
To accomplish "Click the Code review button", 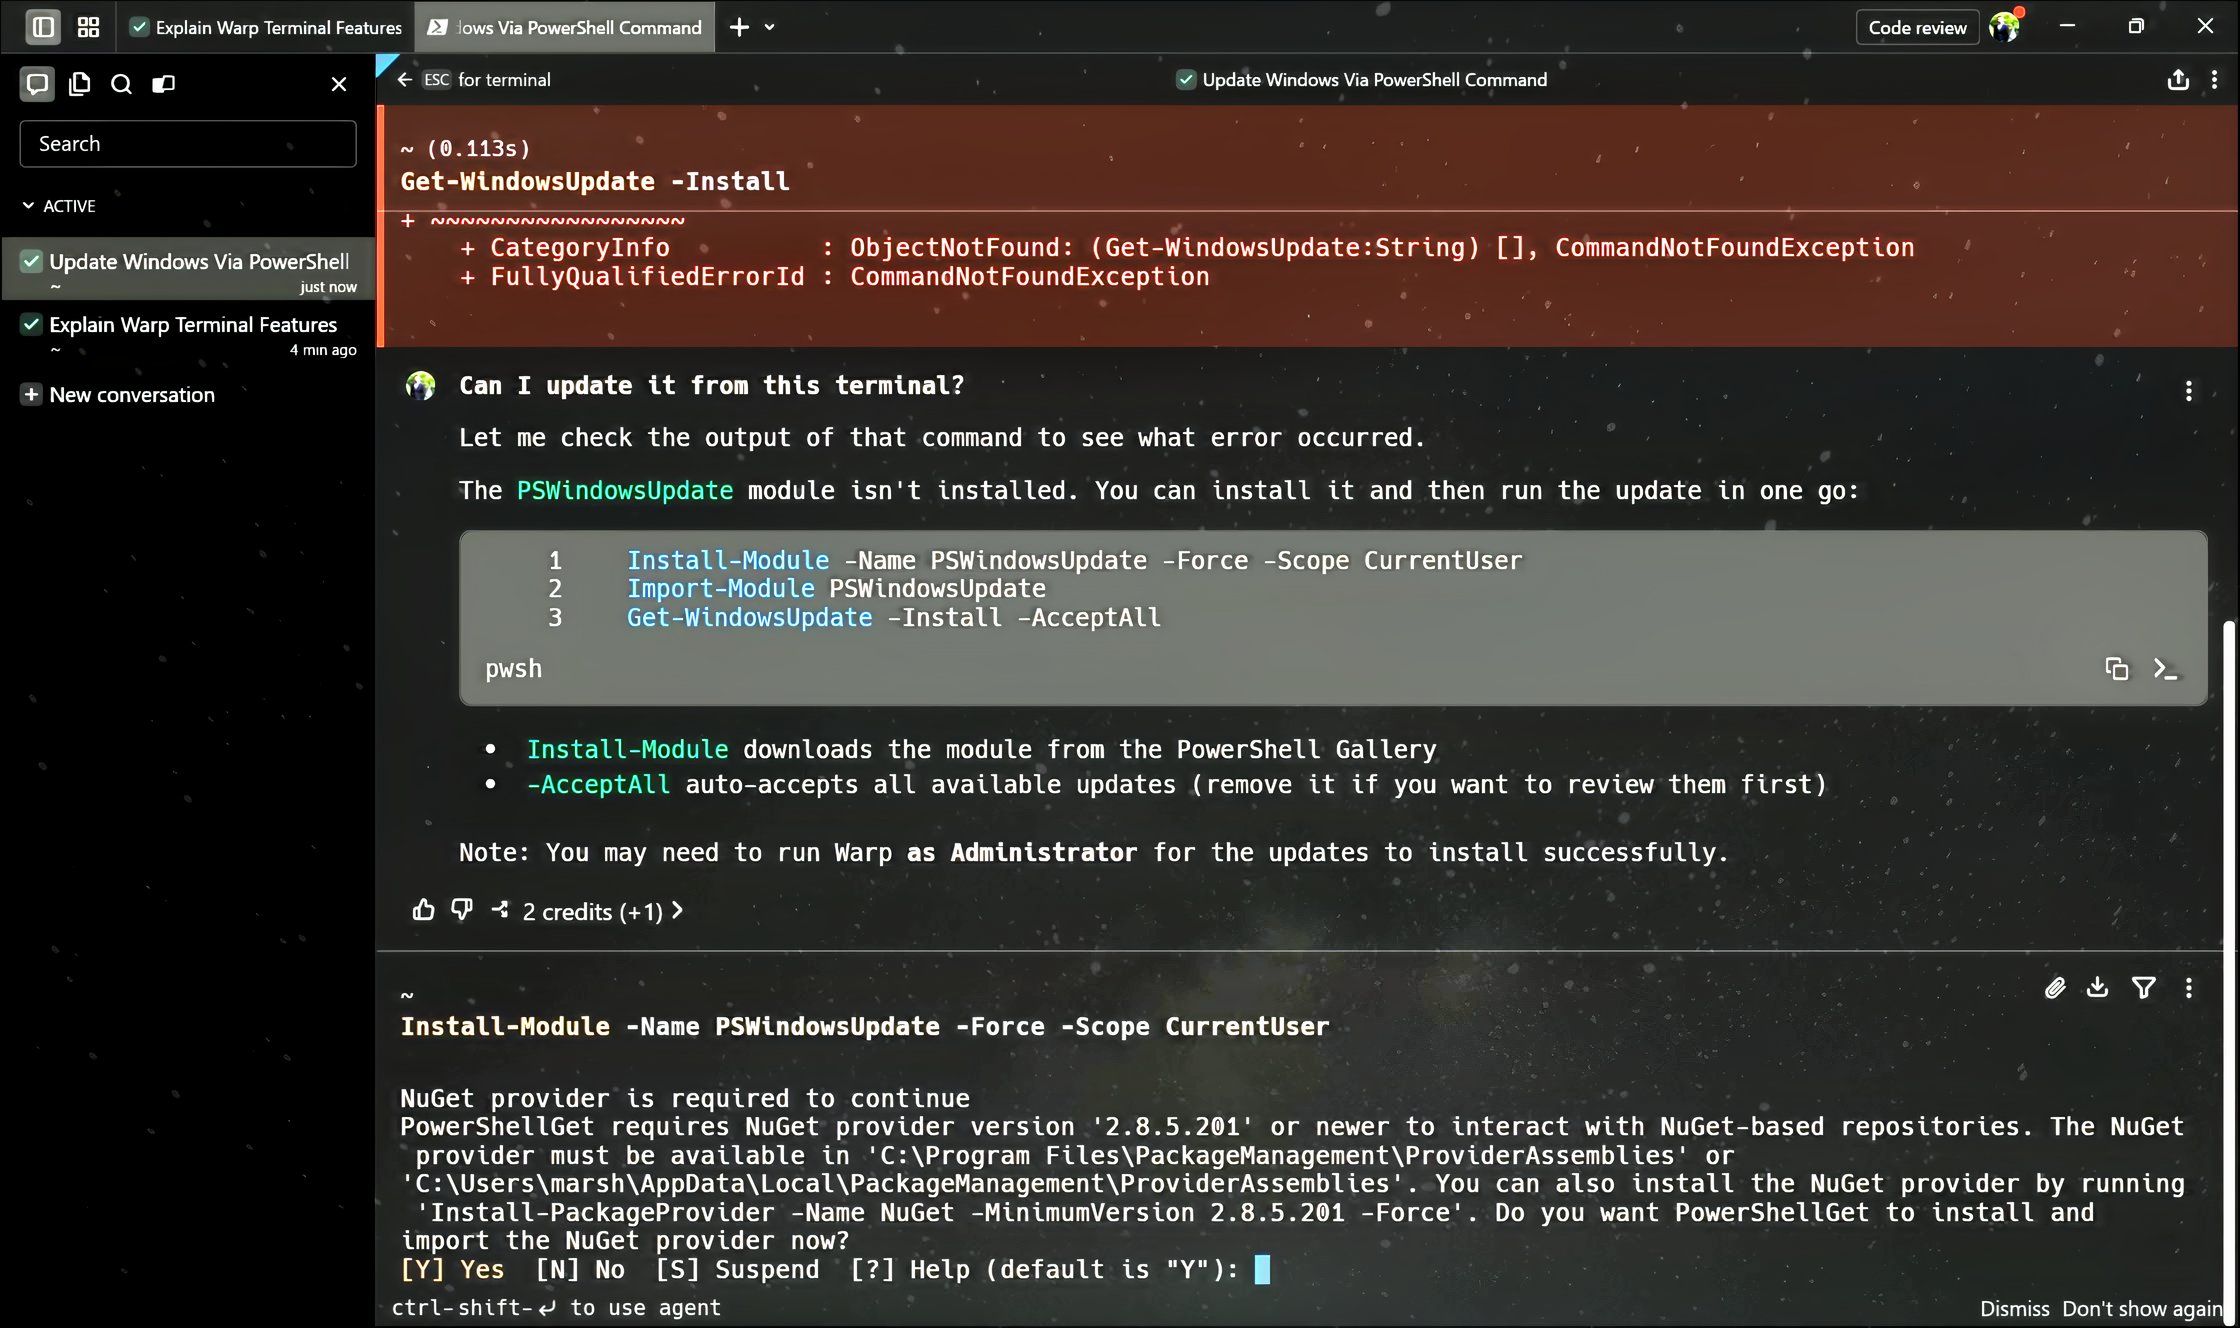I will (x=1917, y=27).
